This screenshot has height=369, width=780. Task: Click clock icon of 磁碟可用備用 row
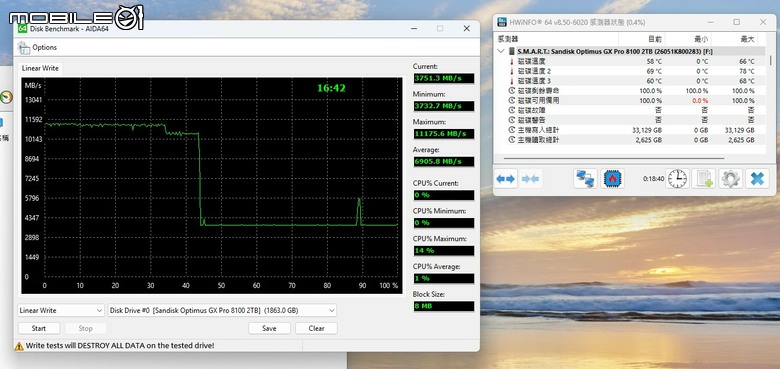[512, 100]
